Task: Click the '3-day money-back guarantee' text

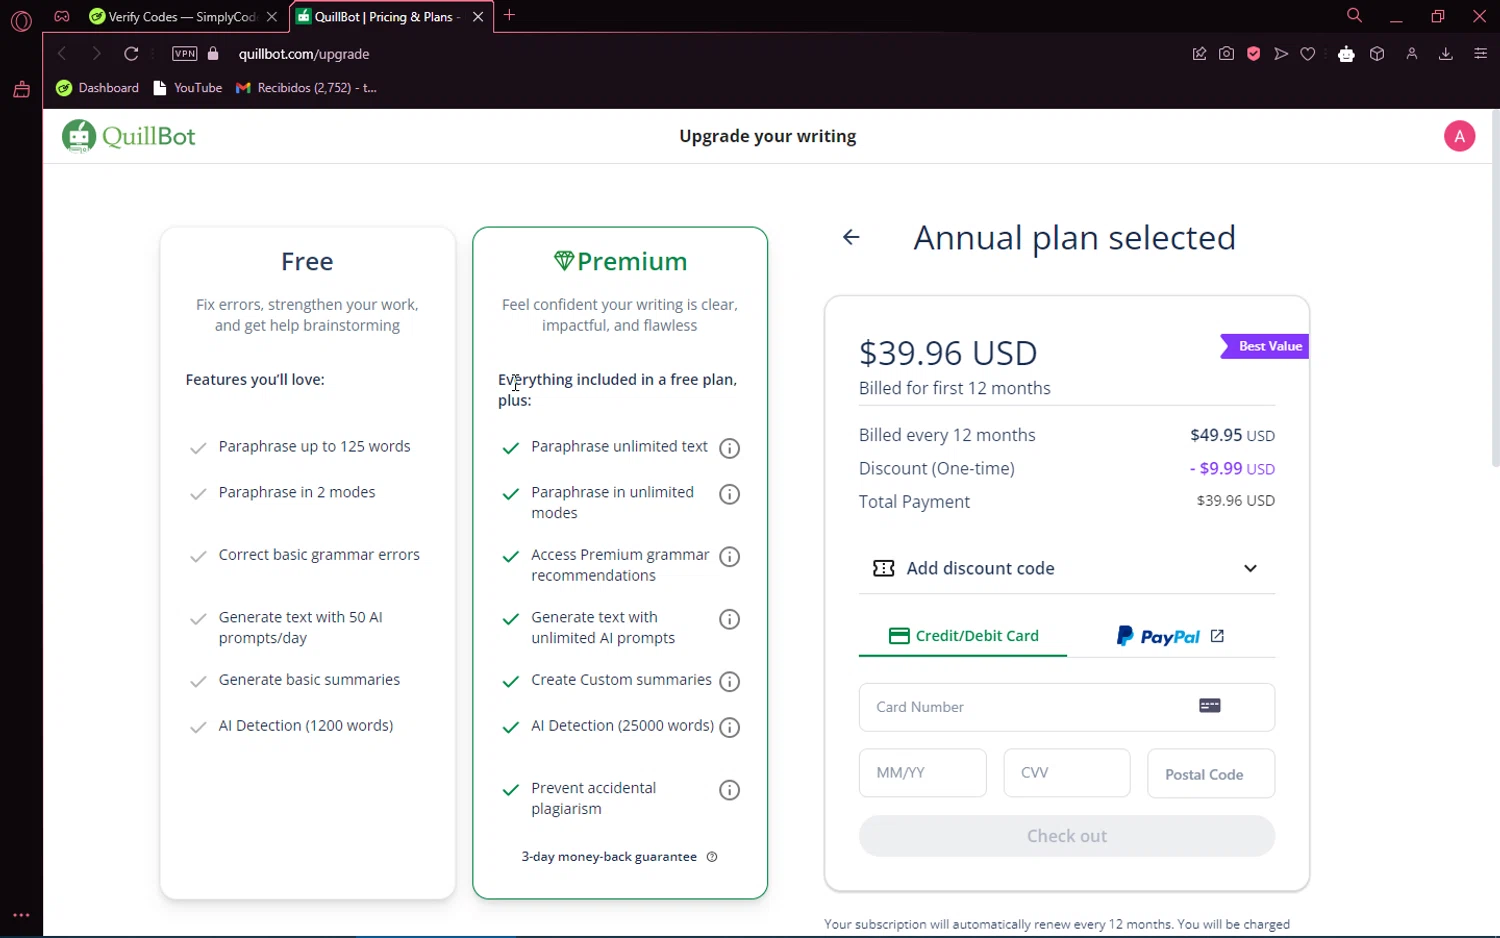Action: (609, 857)
